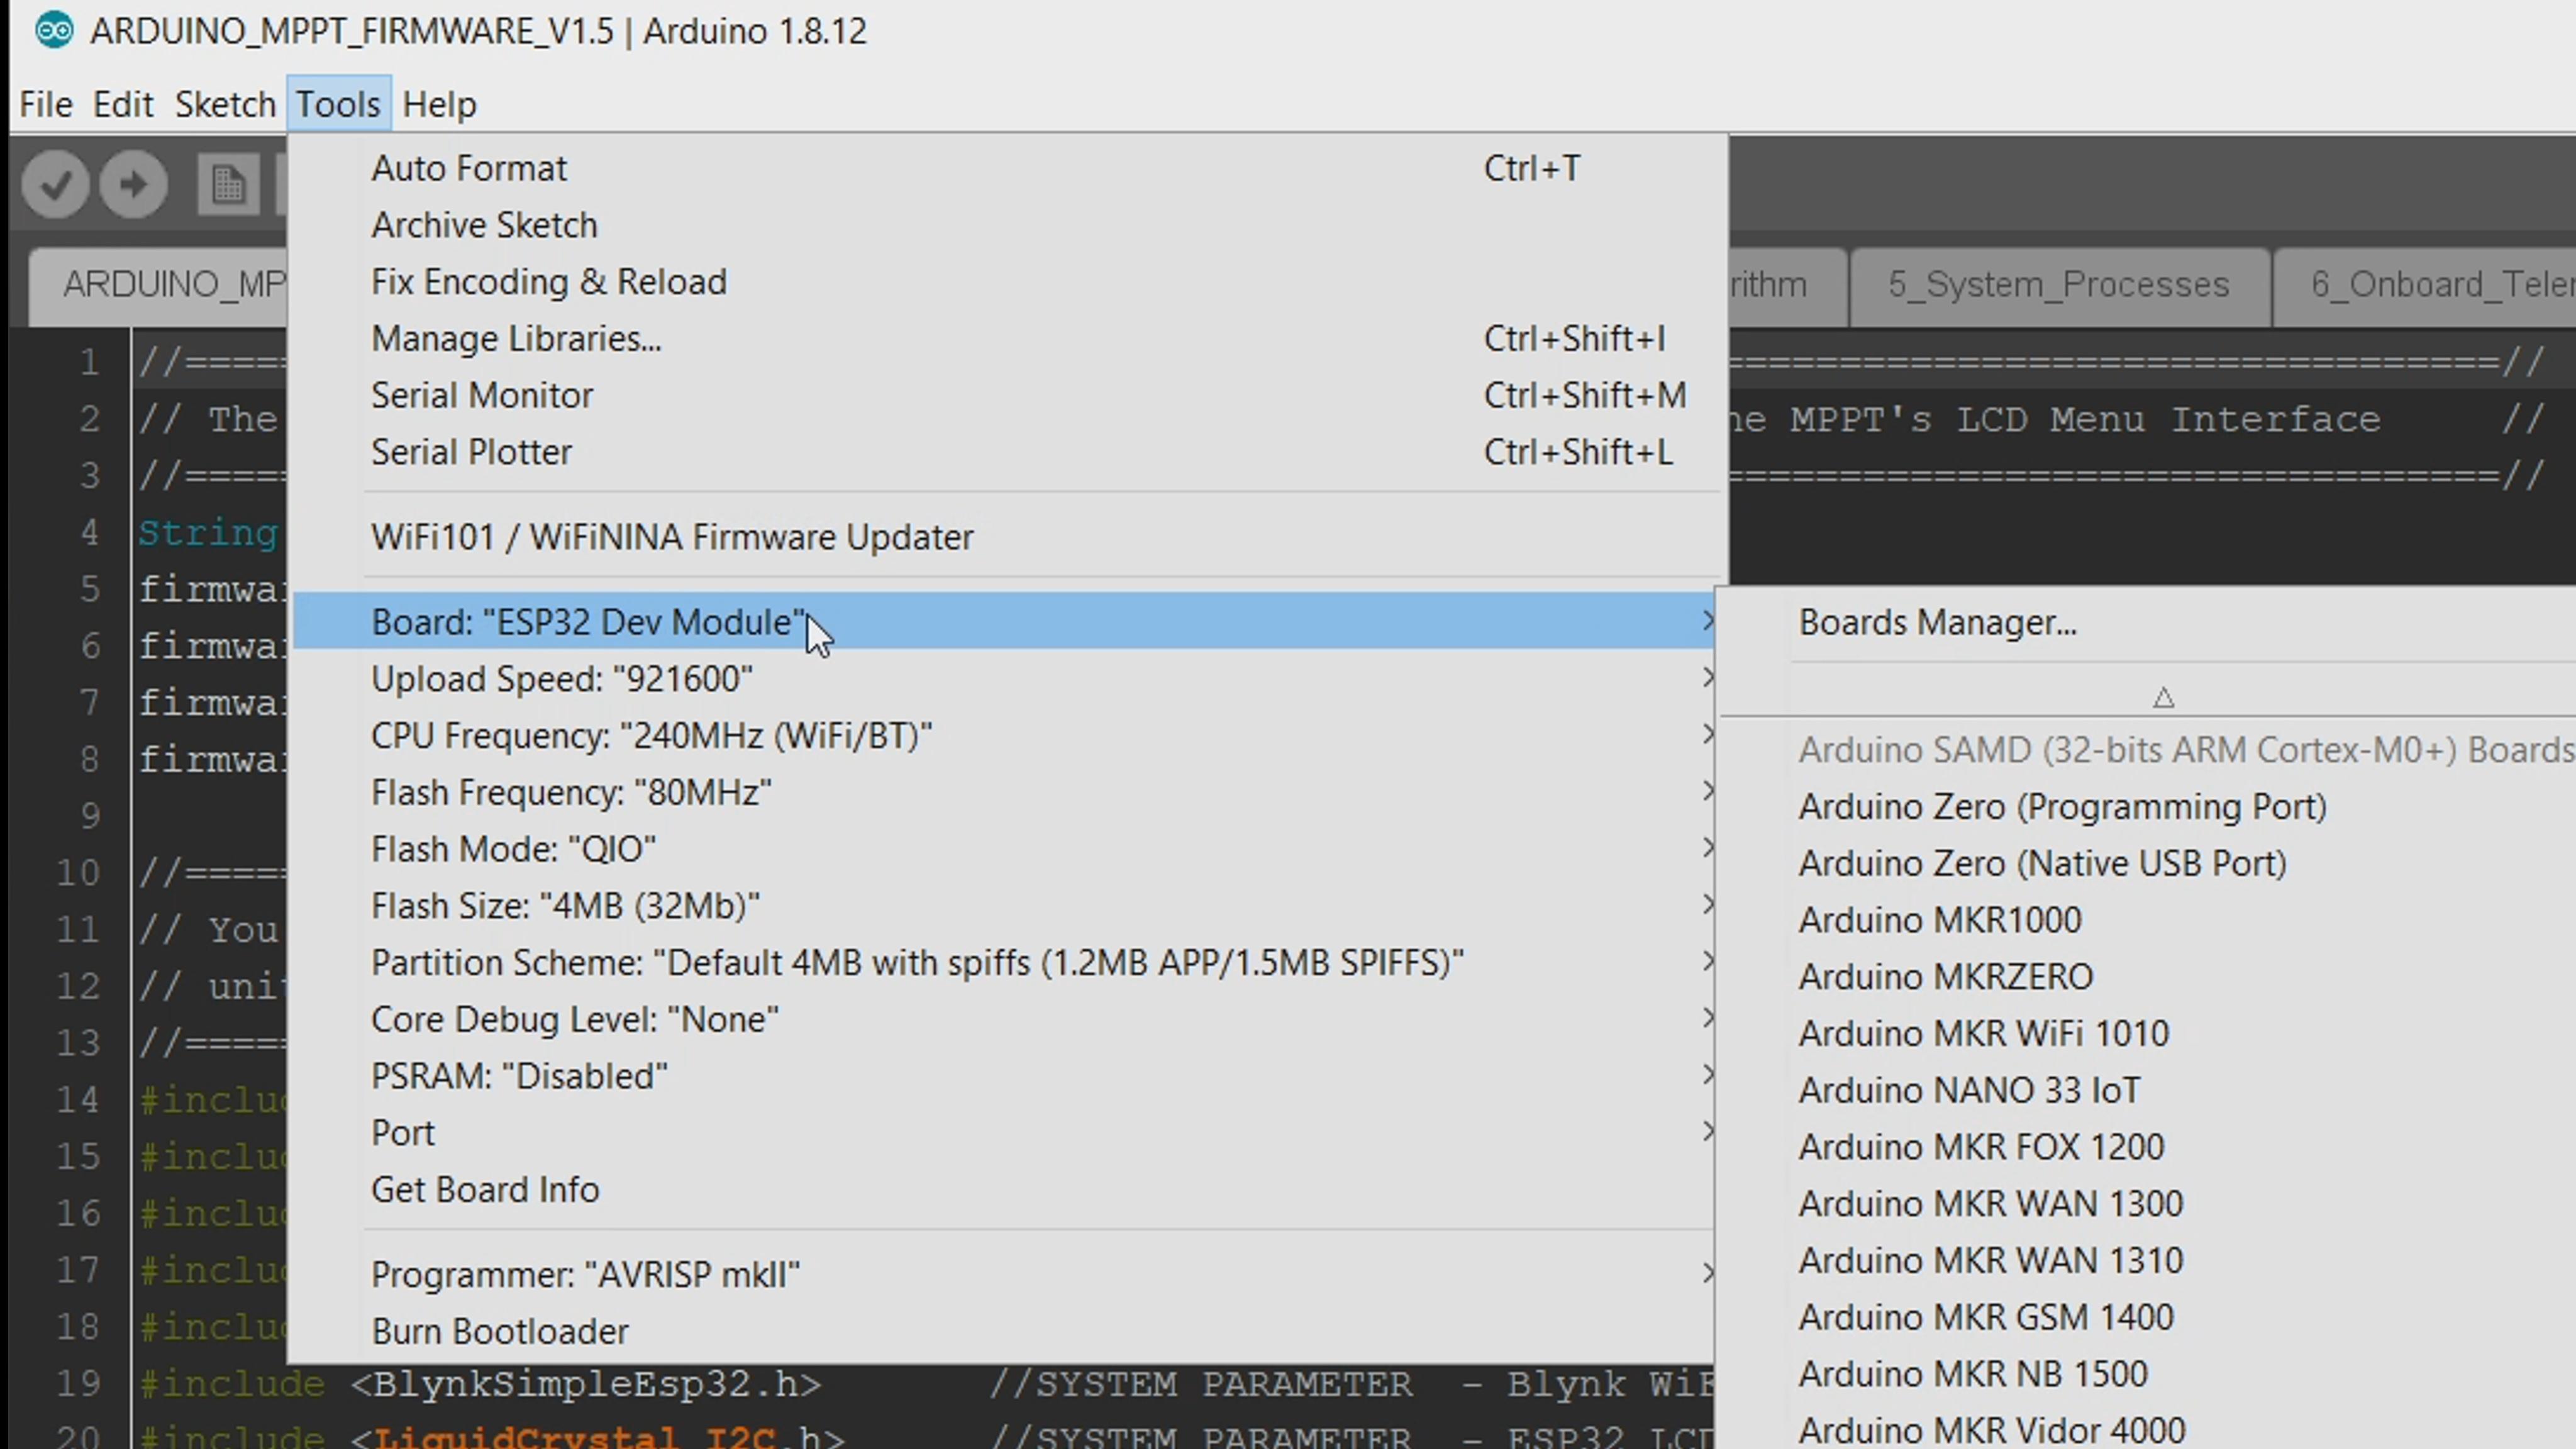Select Arduino MKR WAN 1310 board

point(2148,1260)
